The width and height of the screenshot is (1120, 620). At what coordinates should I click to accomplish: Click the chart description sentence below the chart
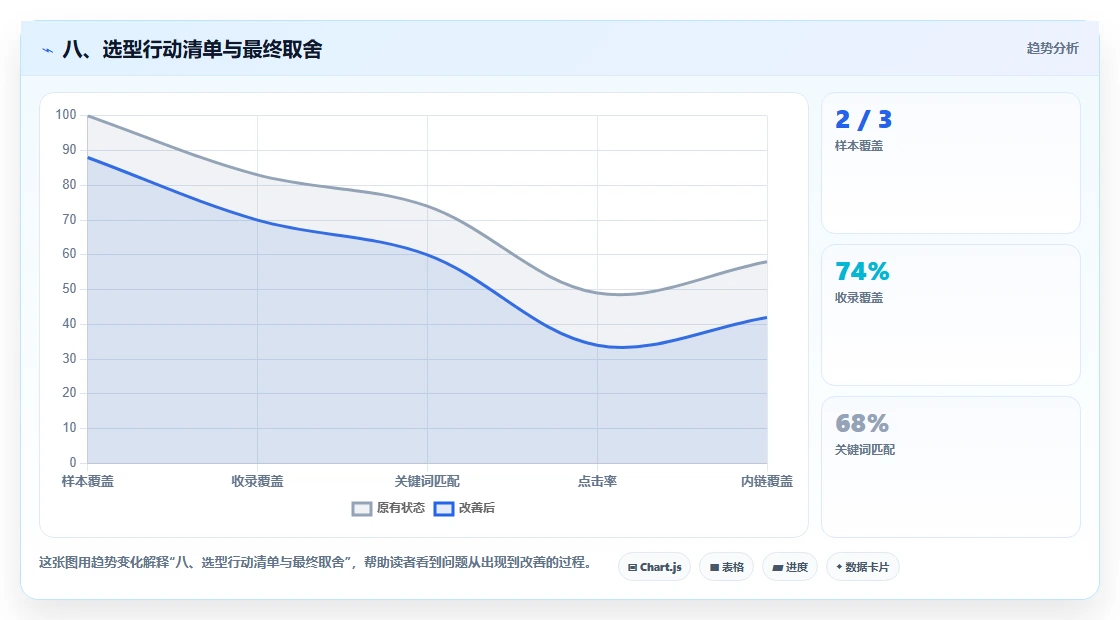315,563
